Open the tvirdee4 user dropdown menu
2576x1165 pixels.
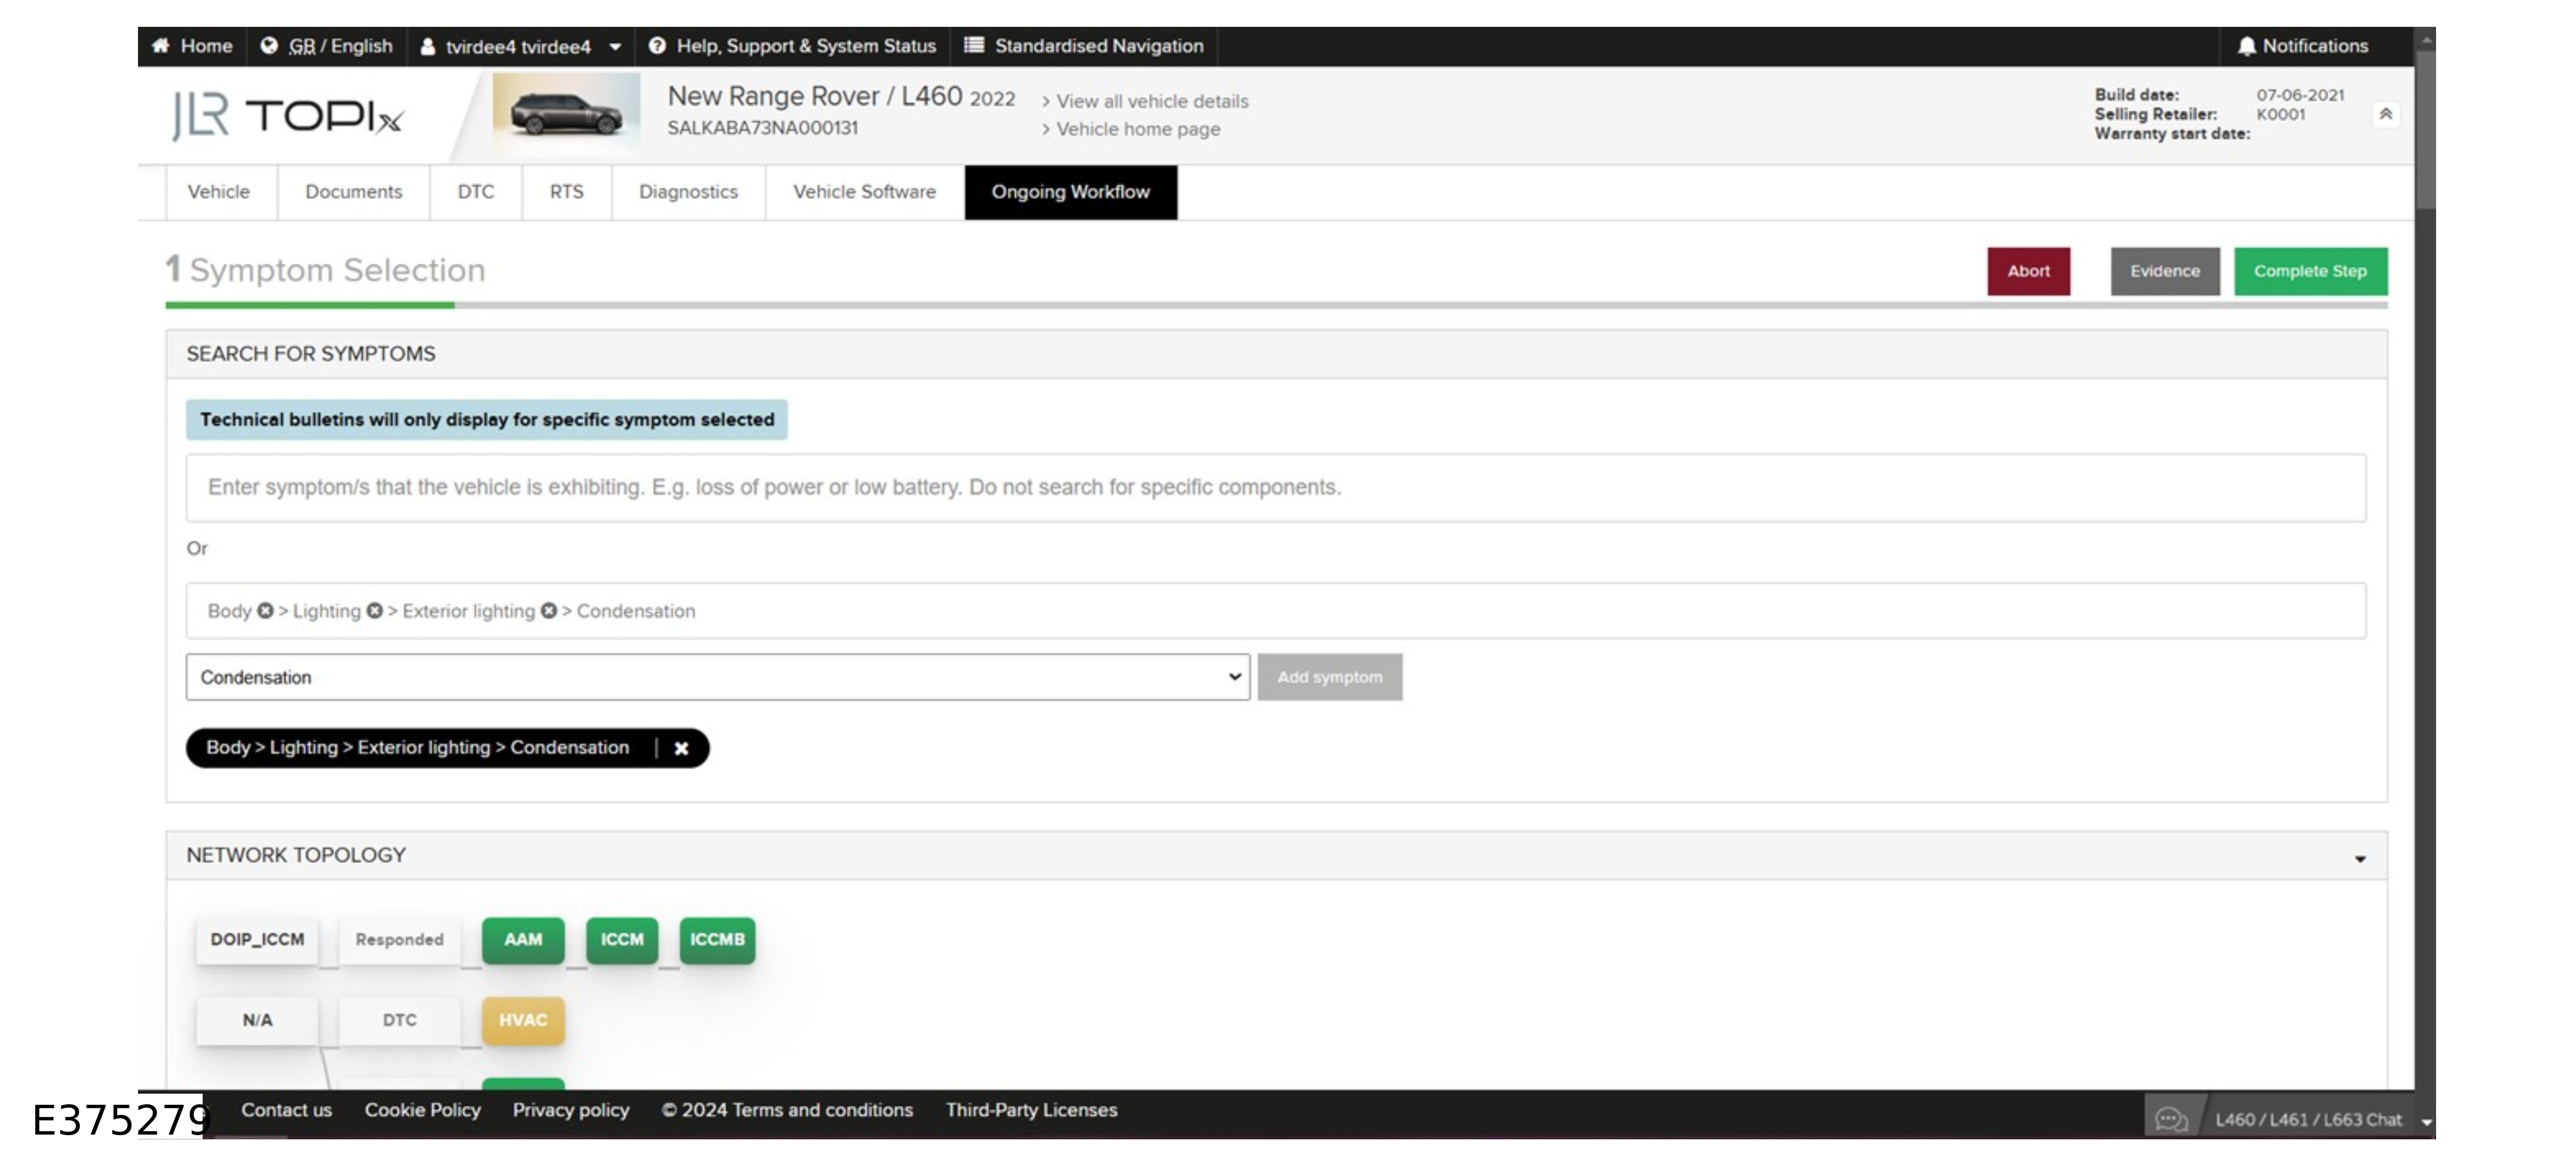pos(615,46)
